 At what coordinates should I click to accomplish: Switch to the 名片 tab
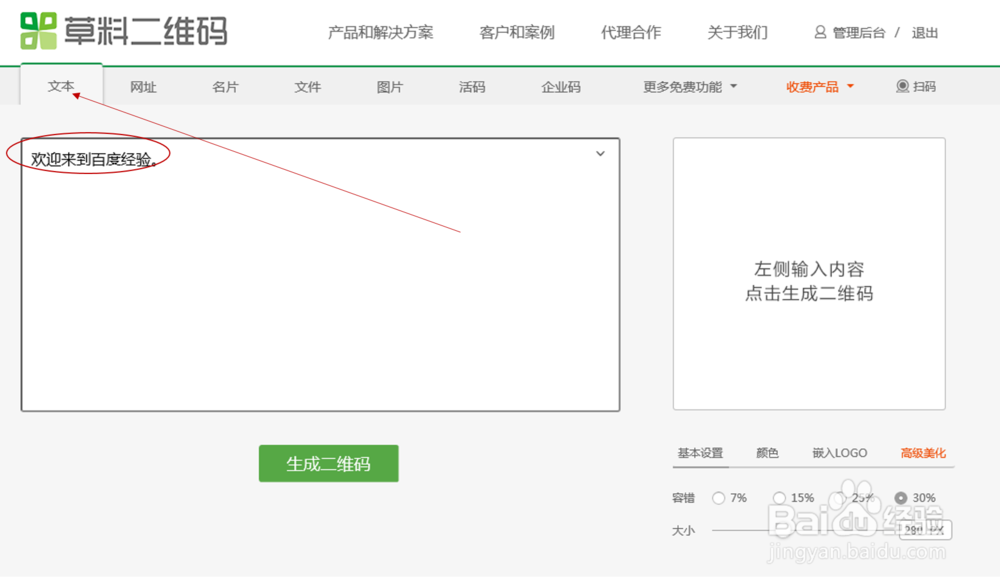coord(225,87)
